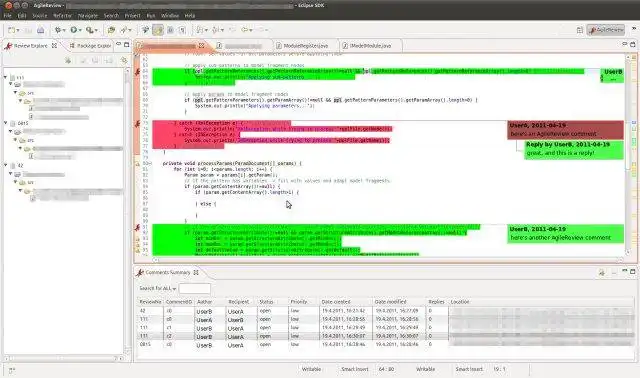Viewport: 640px width, 378px height.
Task: Launch Debug from the bug toolbar icon
Action: click(x=58, y=30)
